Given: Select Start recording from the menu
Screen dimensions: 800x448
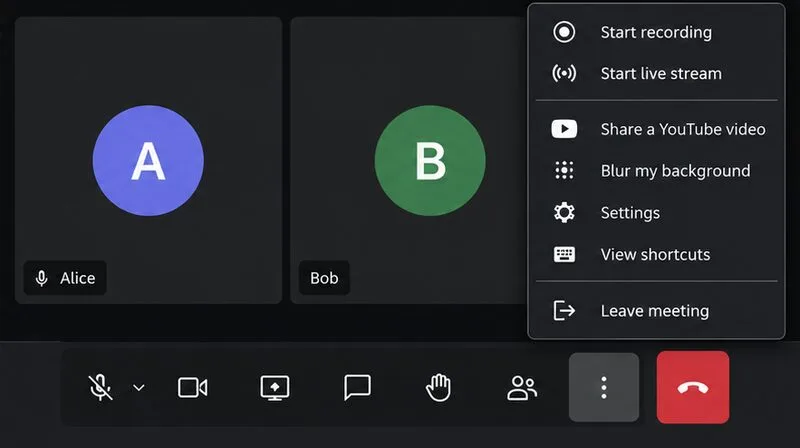Looking at the screenshot, I should [656, 32].
